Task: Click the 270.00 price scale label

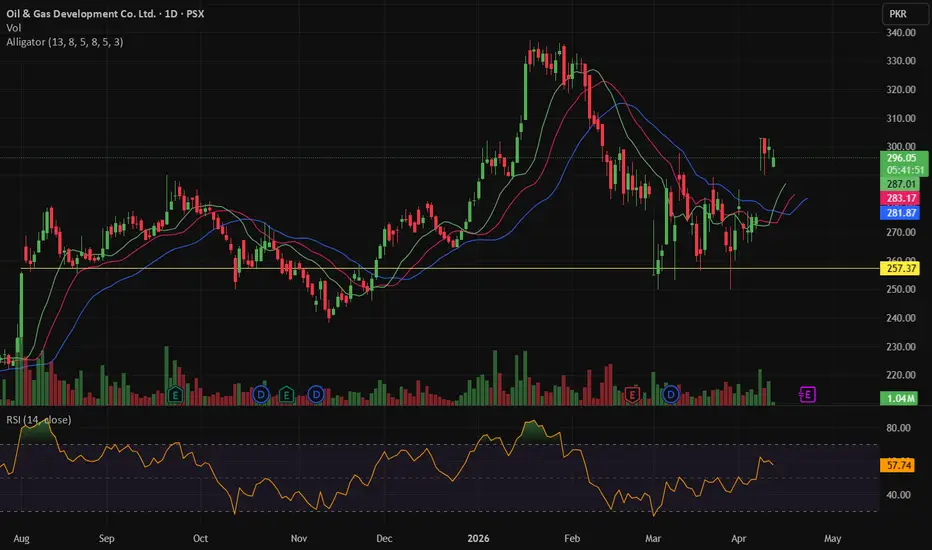Action: pos(901,232)
